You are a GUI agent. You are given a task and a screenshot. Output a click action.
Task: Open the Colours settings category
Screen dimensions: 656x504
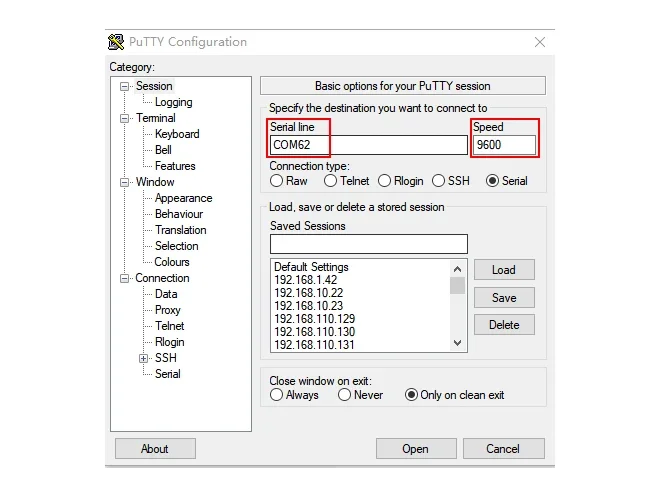[x=172, y=262]
